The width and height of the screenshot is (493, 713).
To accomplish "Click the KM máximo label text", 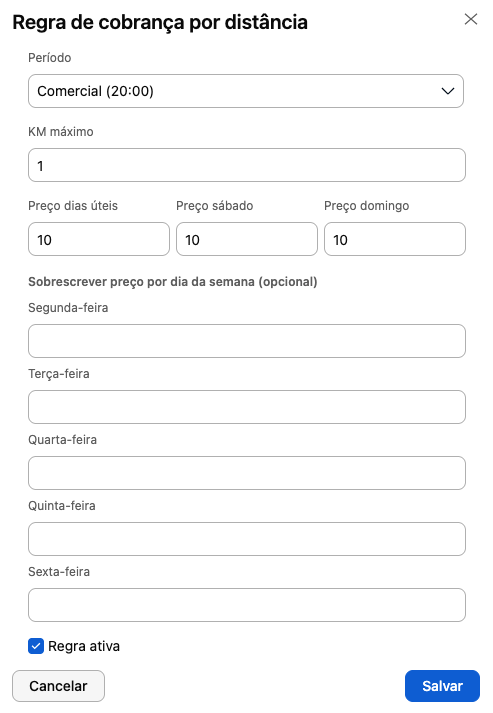I will [x=61, y=132].
